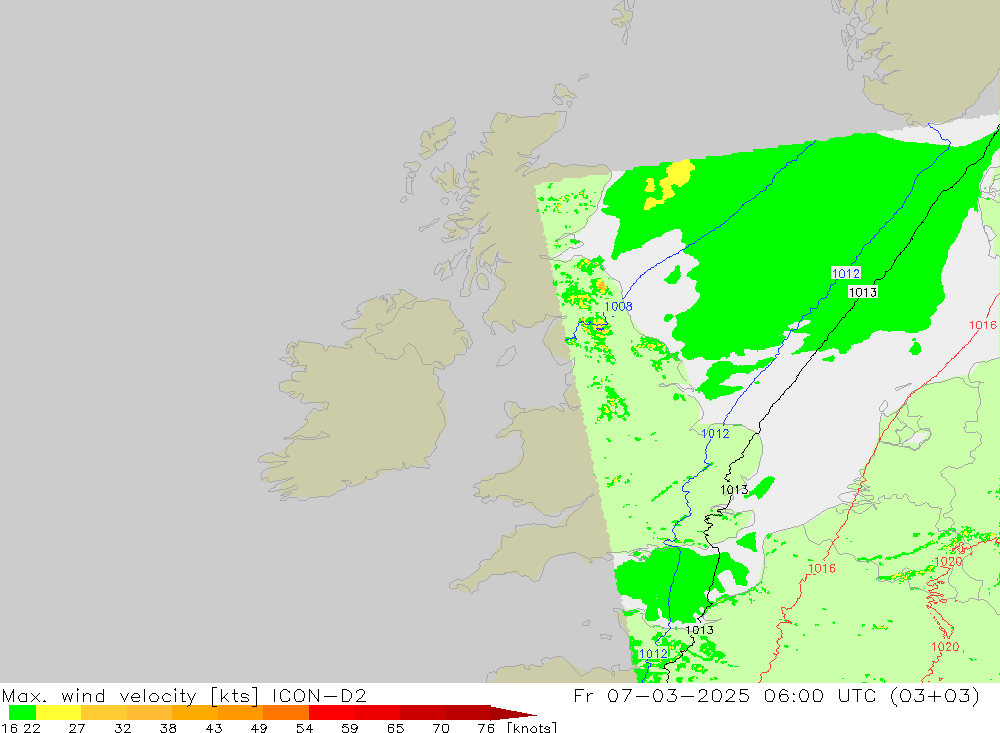This screenshot has width=1000, height=733.
Task: Click the '70' value on the legend scale
Action: point(441,727)
